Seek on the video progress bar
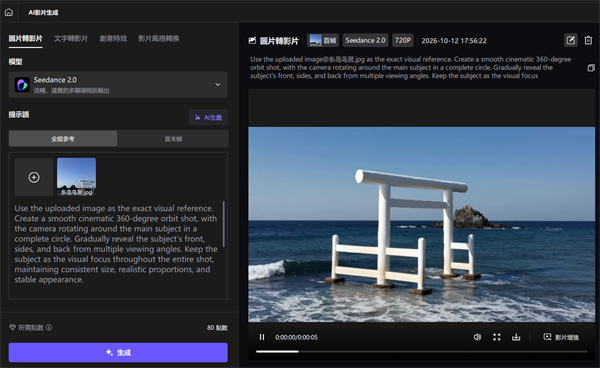Screen dimensions: 600x368 point(421,351)
